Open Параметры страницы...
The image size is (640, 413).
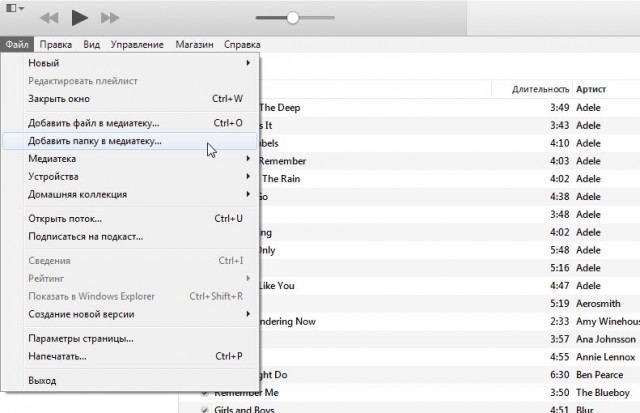click(x=131, y=339)
